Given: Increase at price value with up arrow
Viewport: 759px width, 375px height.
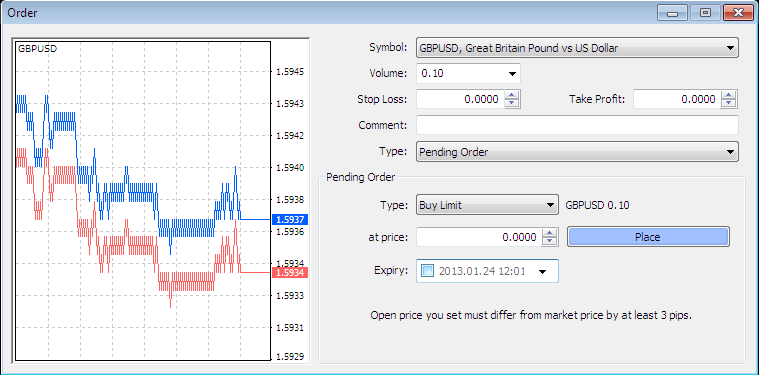Looking at the screenshot, I should pos(549,233).
